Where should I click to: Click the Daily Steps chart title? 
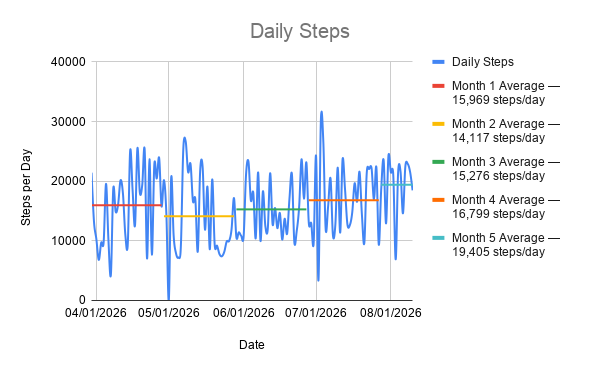pos(300,31)
